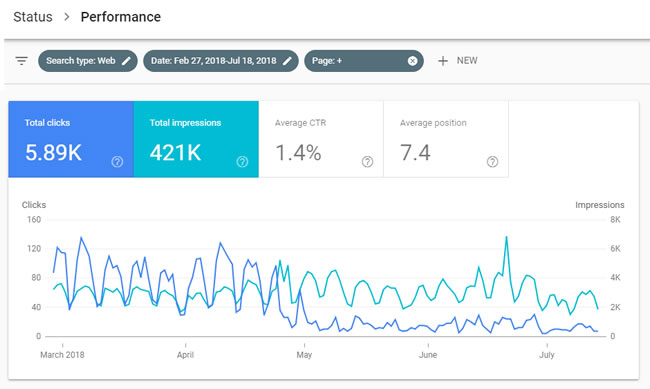Image resolution: width=650 pixels, height=389 pixels.
Task: Remove the Page filter chip
Action: click(x=412, y=61)
